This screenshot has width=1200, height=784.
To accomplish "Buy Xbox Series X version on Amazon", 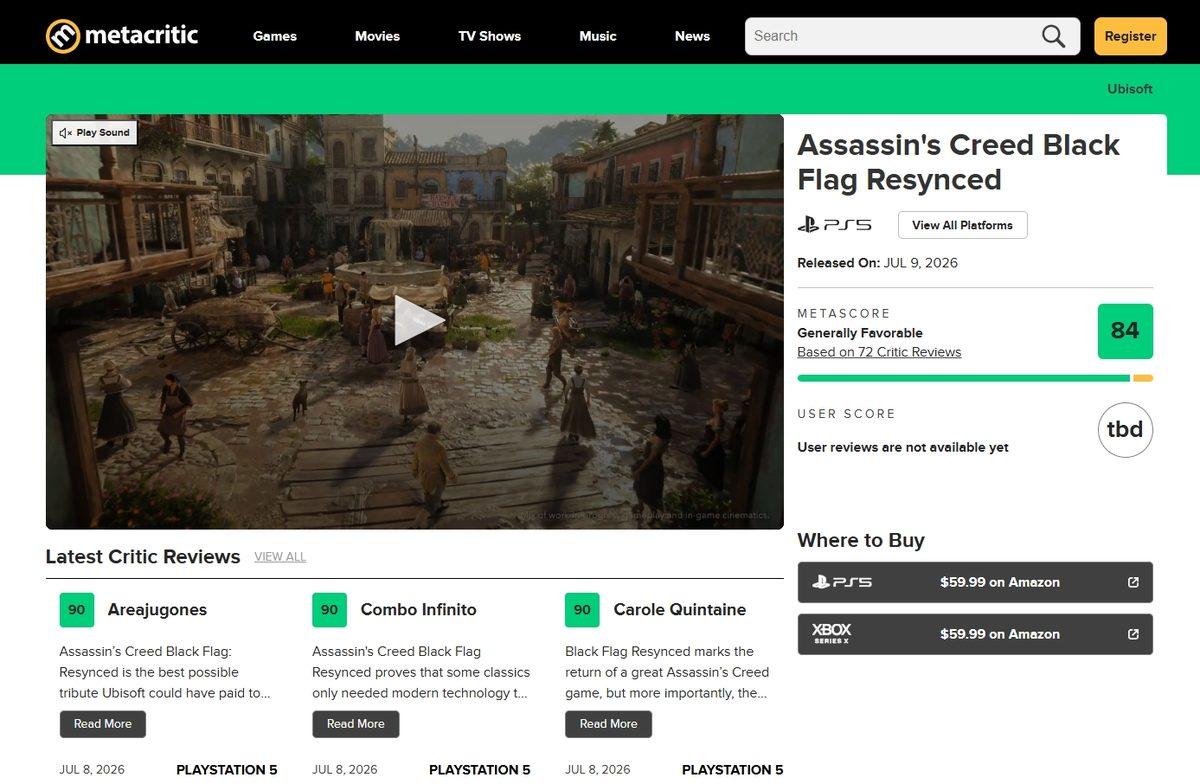I will point(975,634).
